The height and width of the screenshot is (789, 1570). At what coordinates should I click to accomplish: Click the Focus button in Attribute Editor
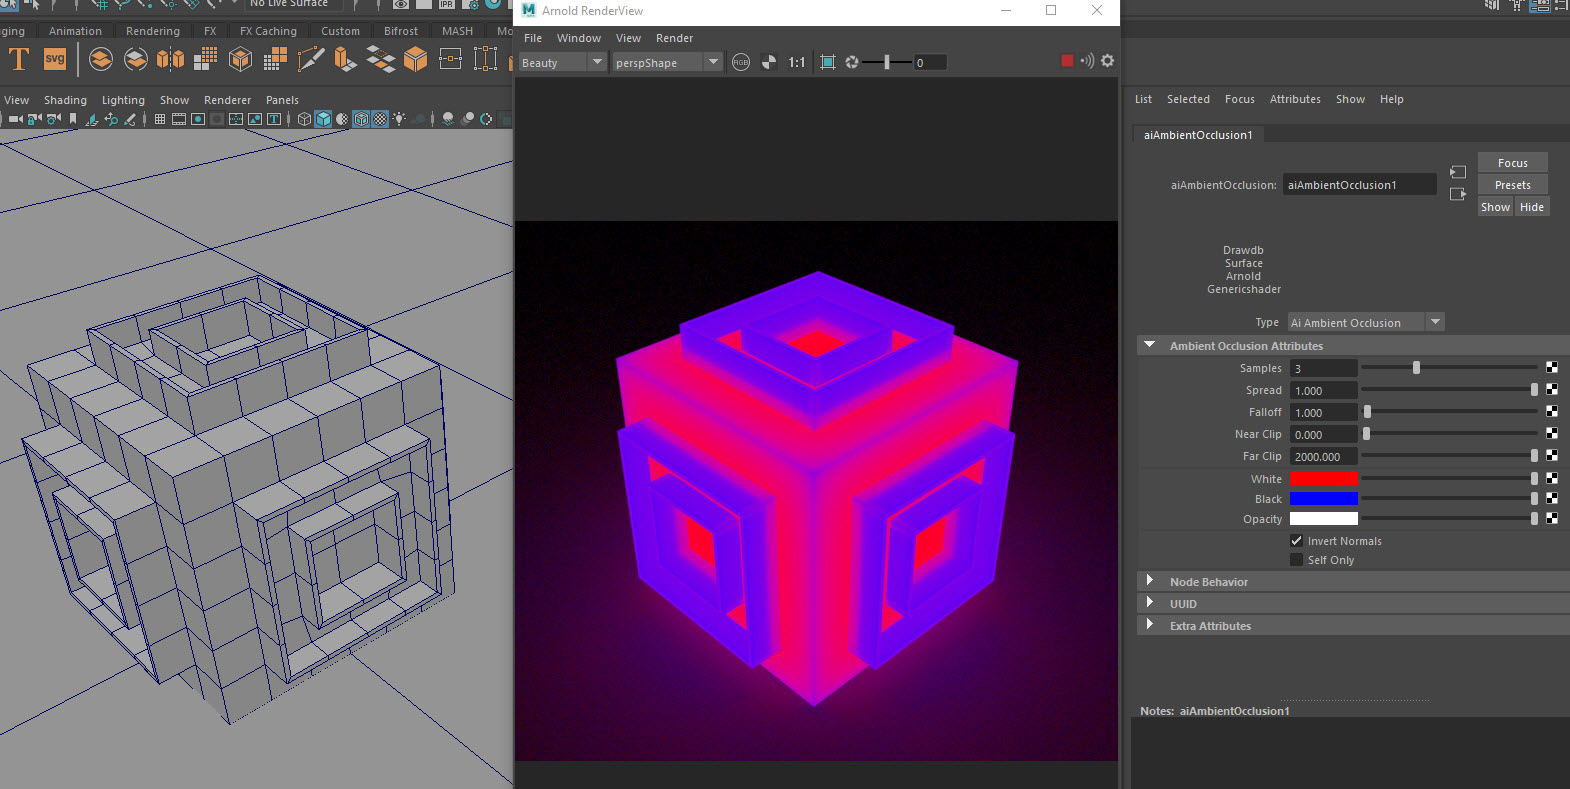(x=1512, y=163)
